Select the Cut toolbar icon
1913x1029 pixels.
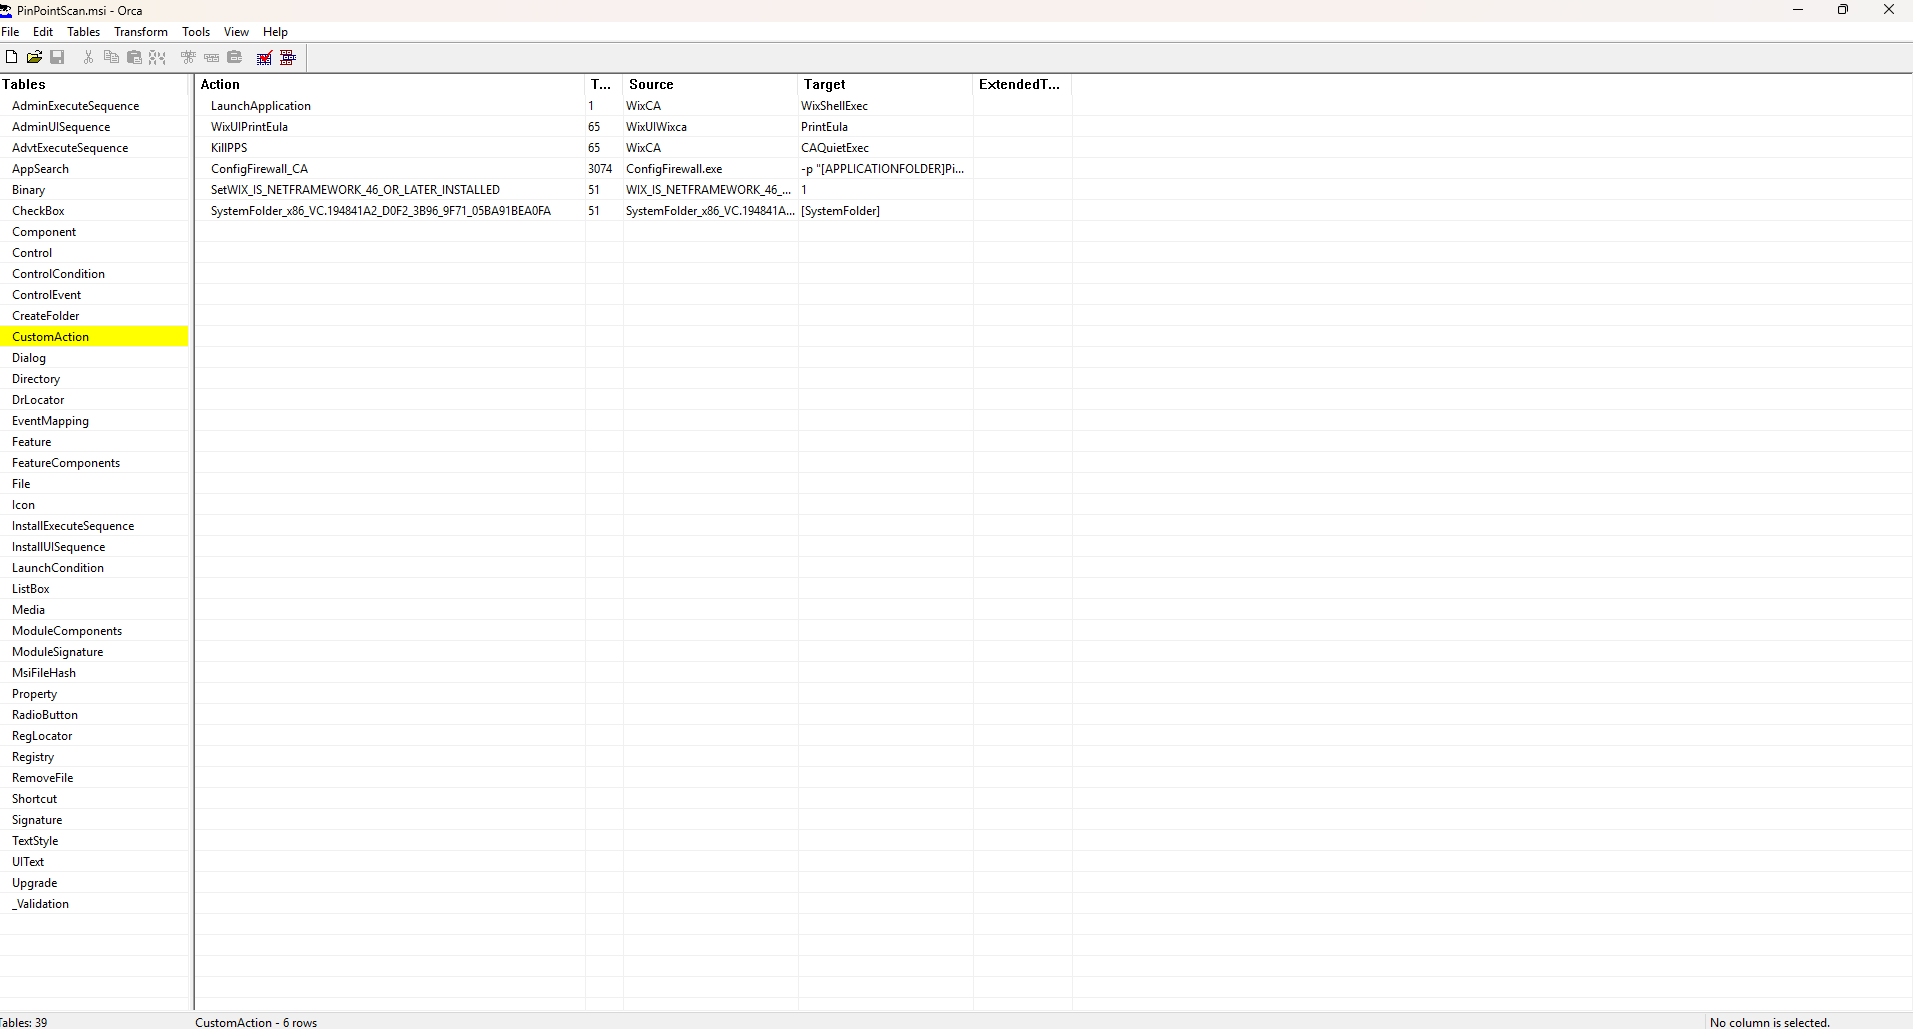click(87, 57)
